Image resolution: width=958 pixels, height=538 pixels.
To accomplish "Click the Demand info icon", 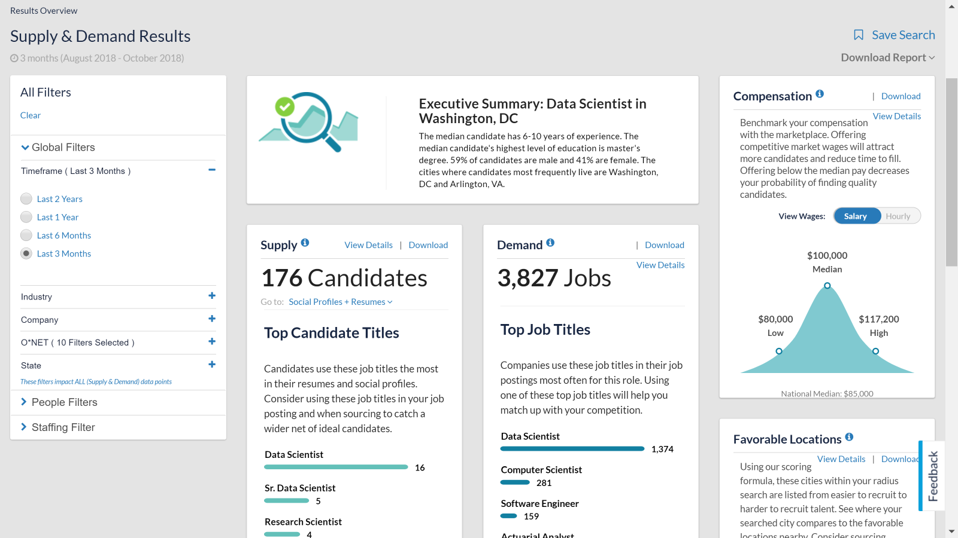I will tap(550, 243).
